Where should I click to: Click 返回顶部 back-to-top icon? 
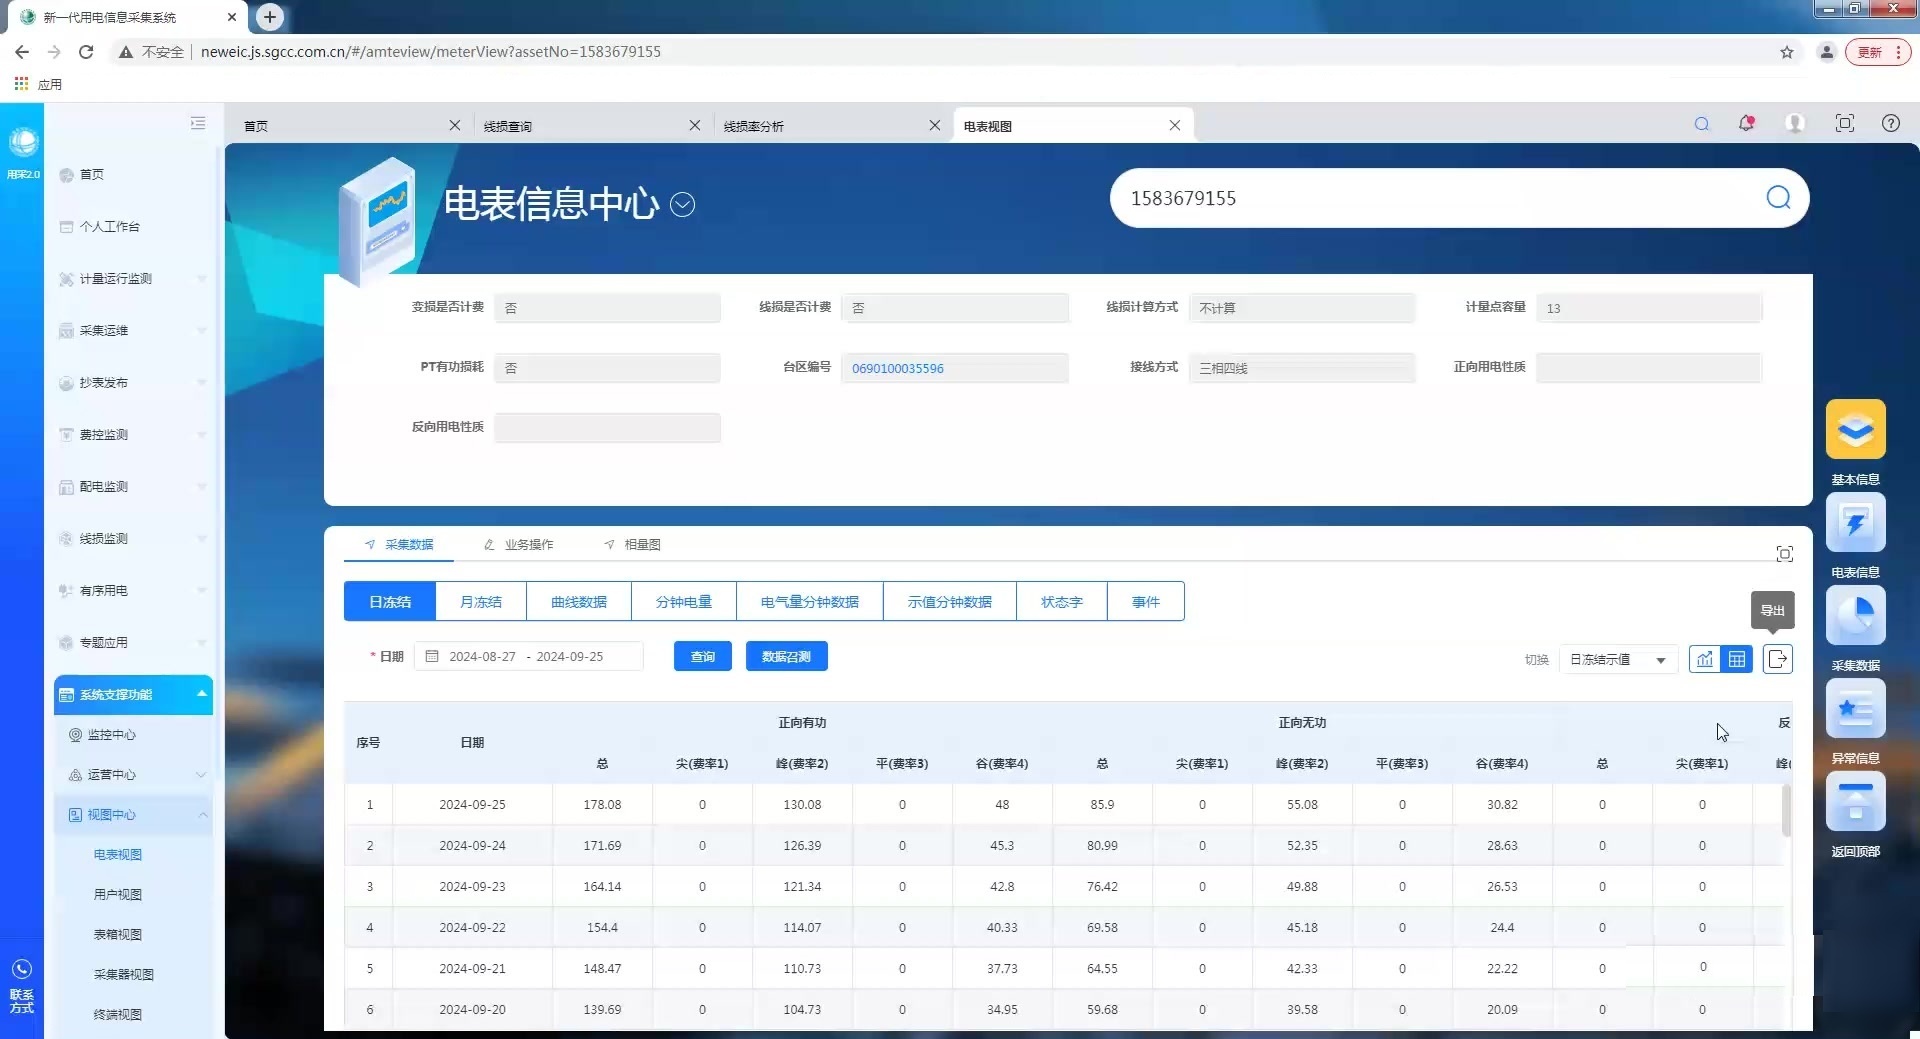pos(1855,802)
